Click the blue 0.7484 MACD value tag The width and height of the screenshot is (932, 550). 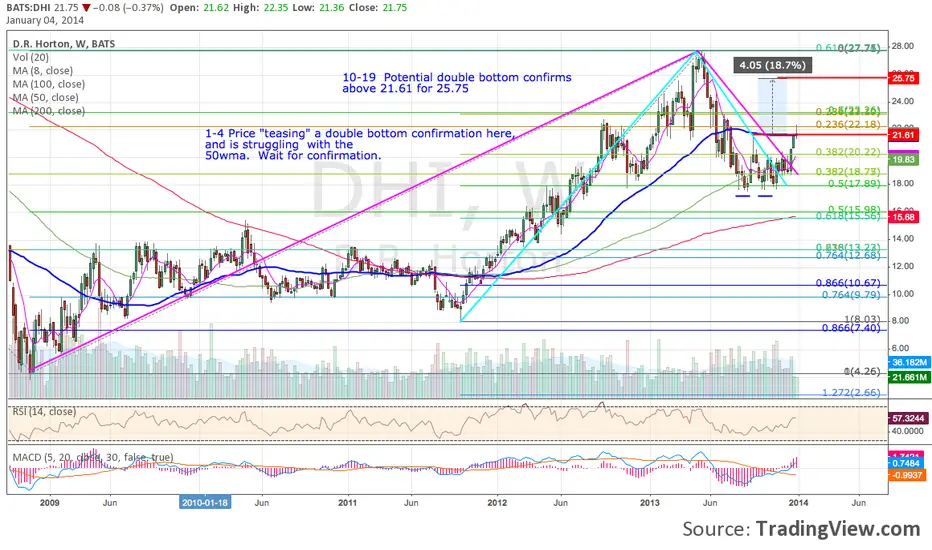905,463
